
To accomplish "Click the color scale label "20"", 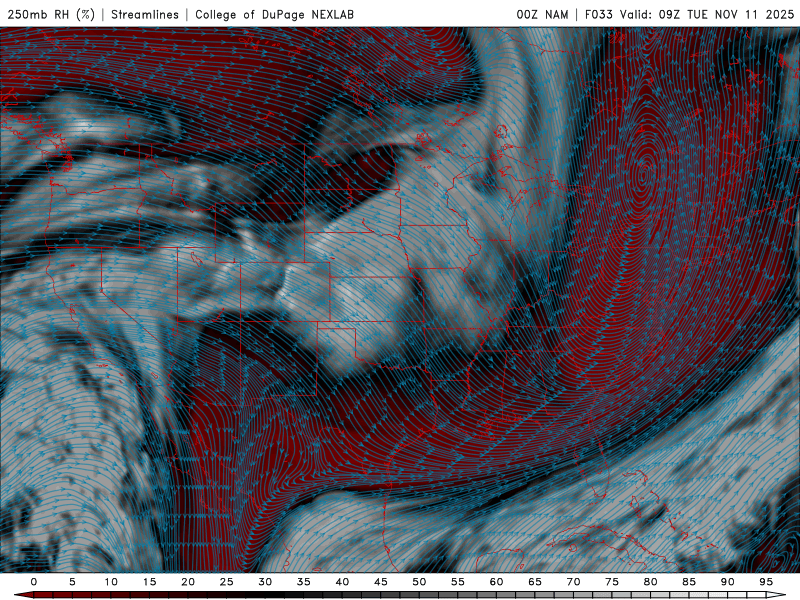I will (x=188, y=582).
